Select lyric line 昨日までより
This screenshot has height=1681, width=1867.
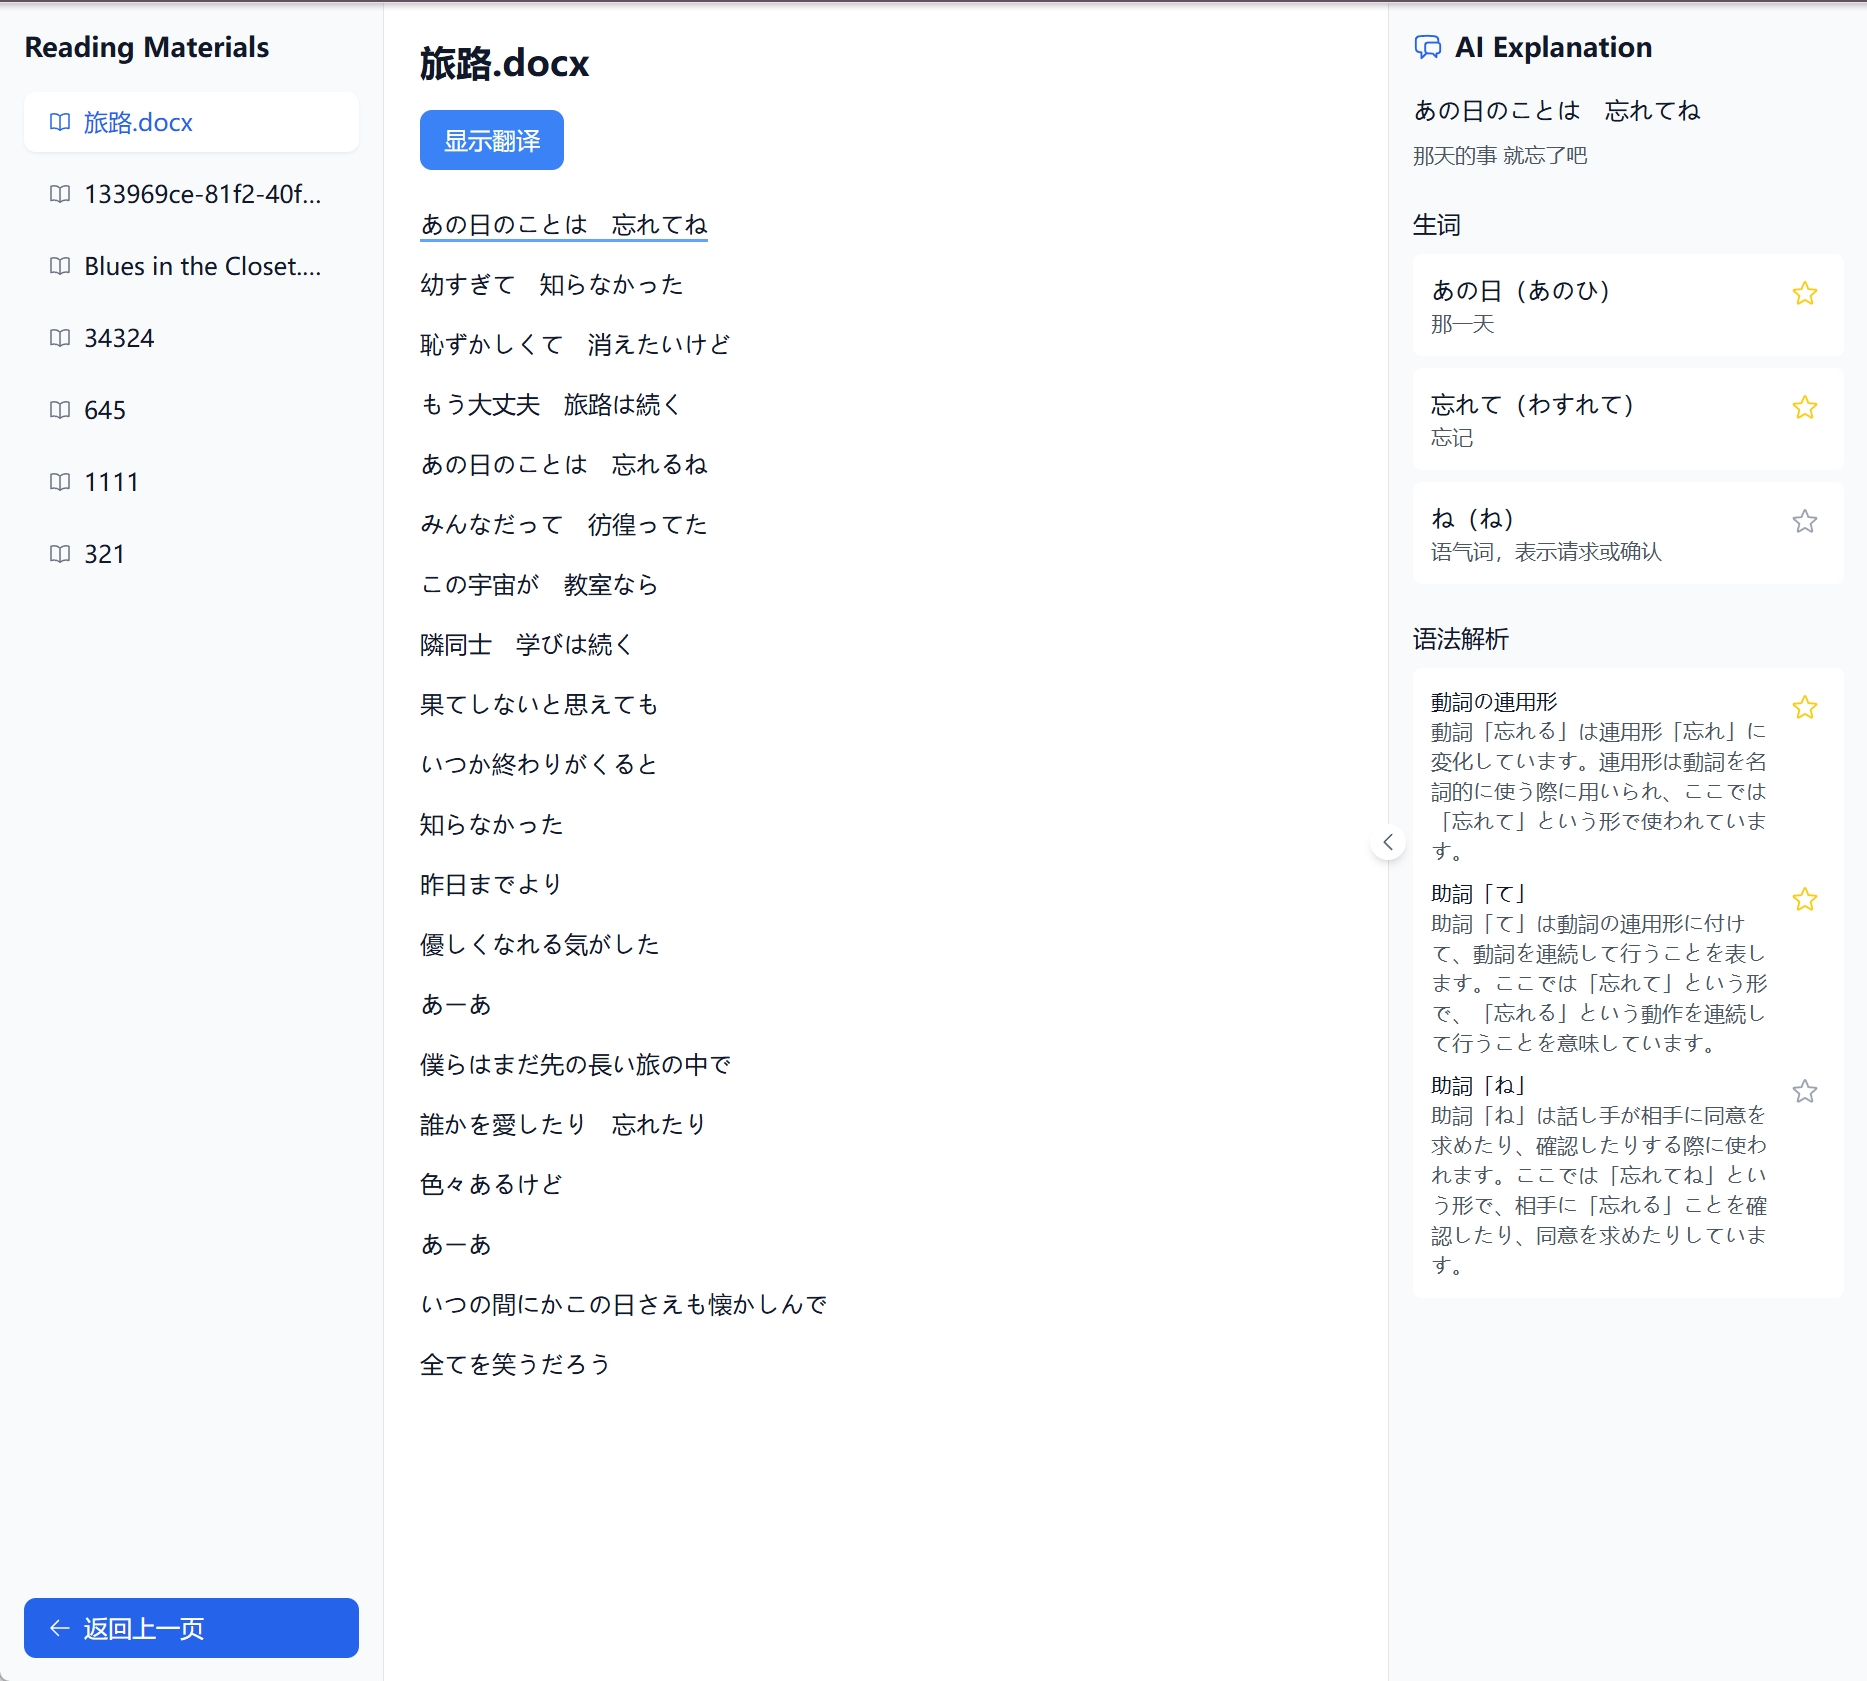(492, 885)
